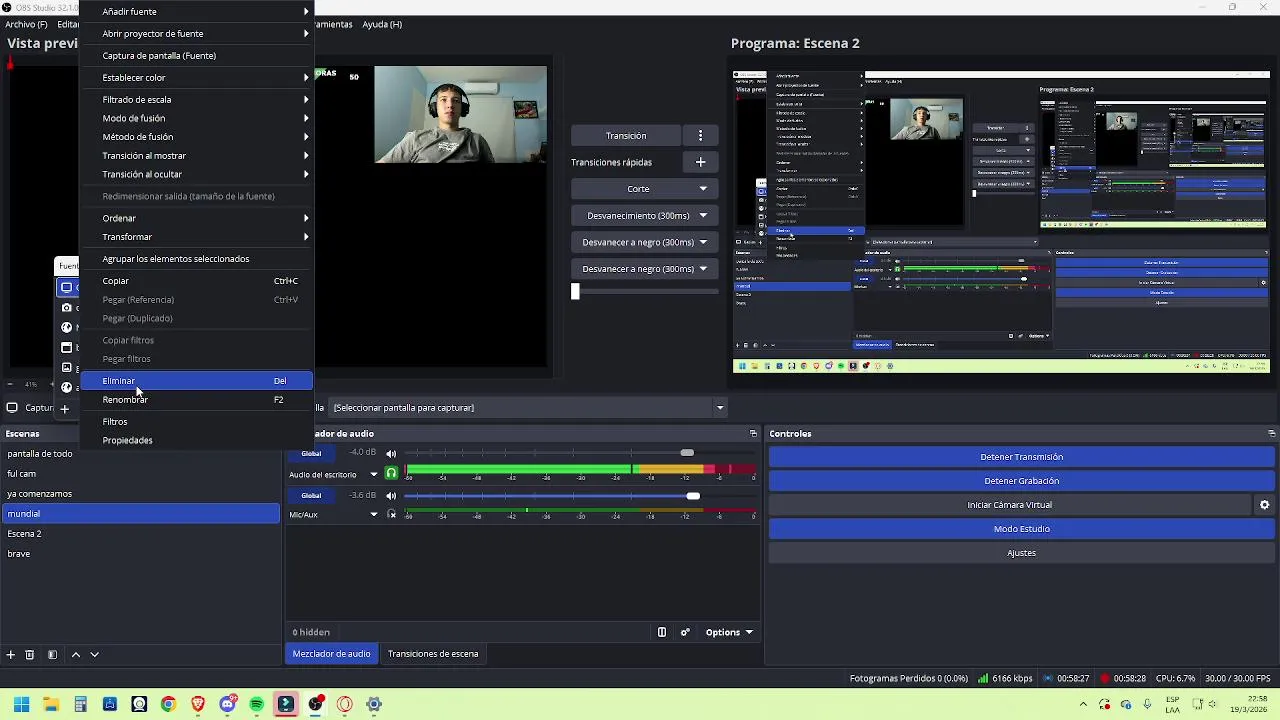Open Discord from the taskbar

tap(228, 704)
